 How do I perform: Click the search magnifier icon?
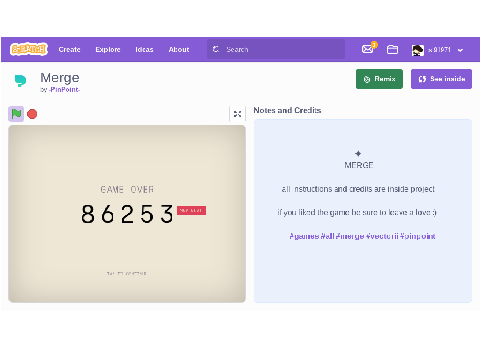[216, 49]
